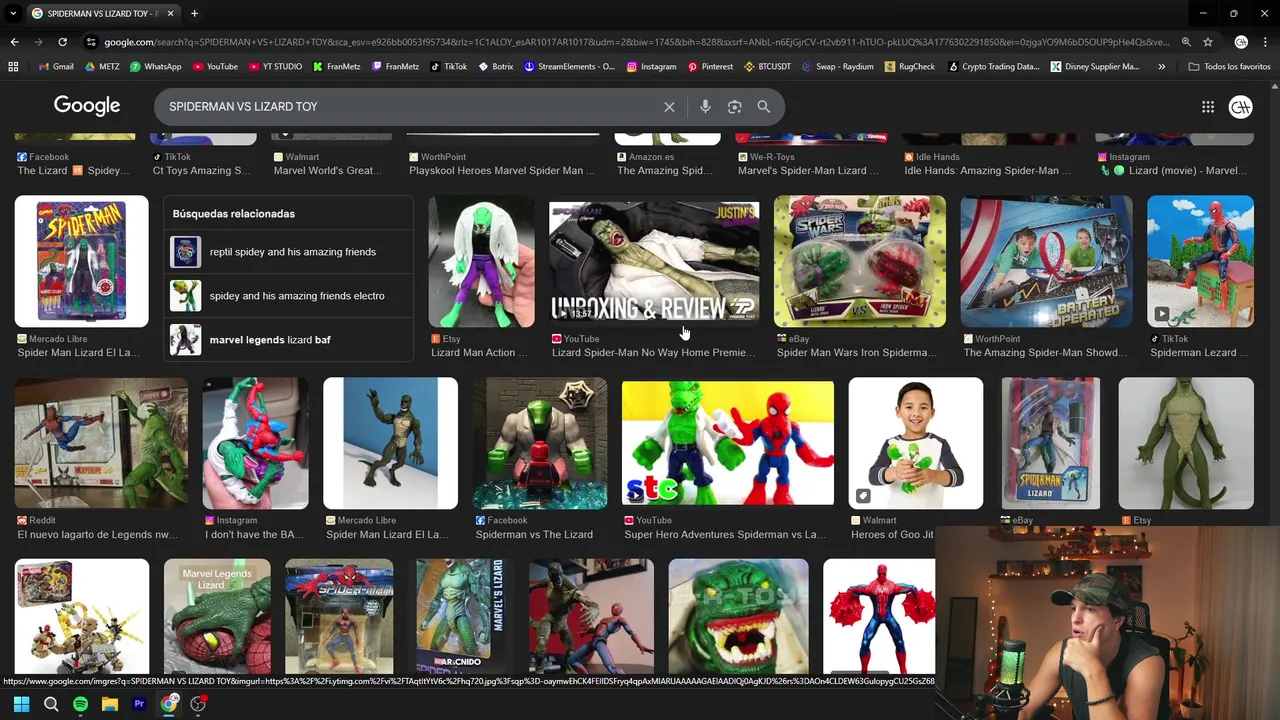This screenshot has height=720, width=1280.
Task: Open the Pinterest bookmark
Action: tap(710, 67)
